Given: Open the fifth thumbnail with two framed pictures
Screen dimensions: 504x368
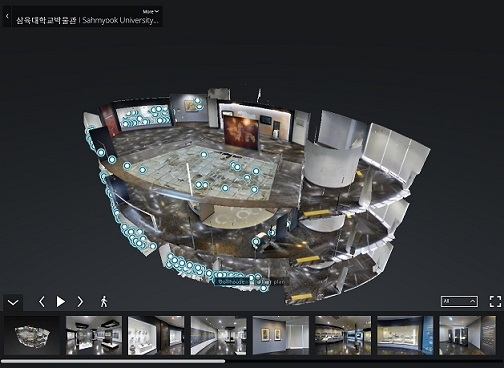Looking at the screenshot, I should 281,335.
